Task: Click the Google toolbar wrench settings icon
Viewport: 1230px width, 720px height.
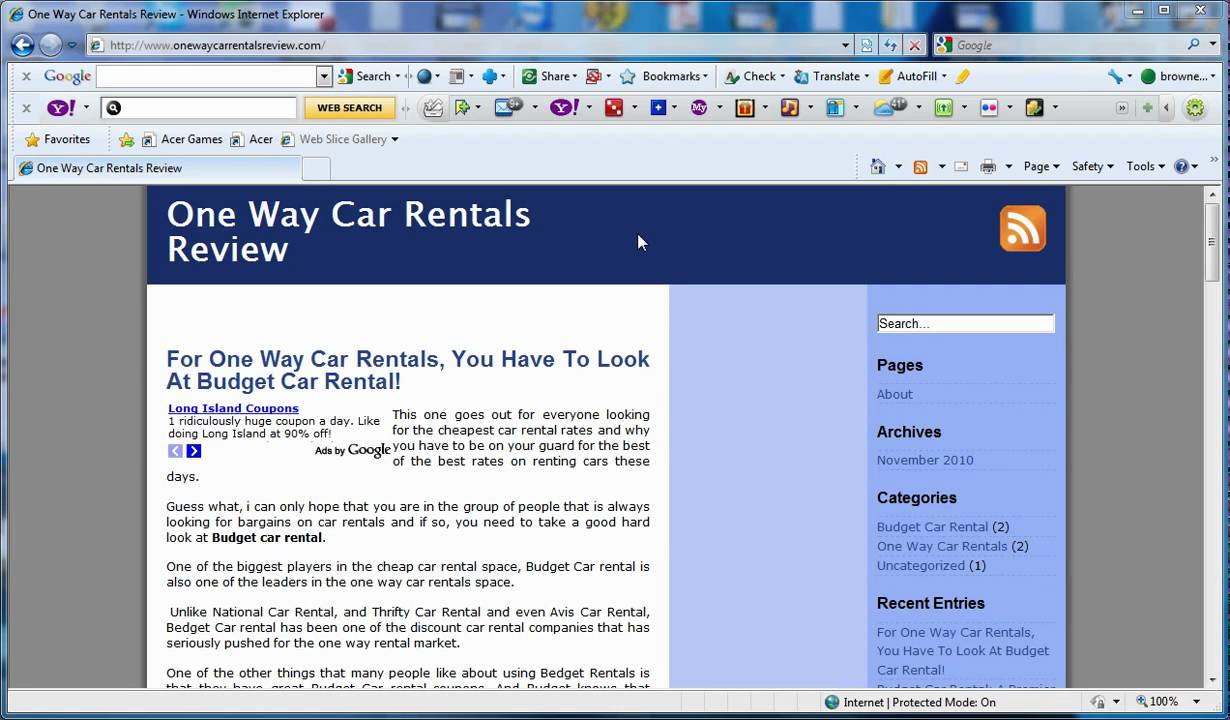Action: (1115, 76)
